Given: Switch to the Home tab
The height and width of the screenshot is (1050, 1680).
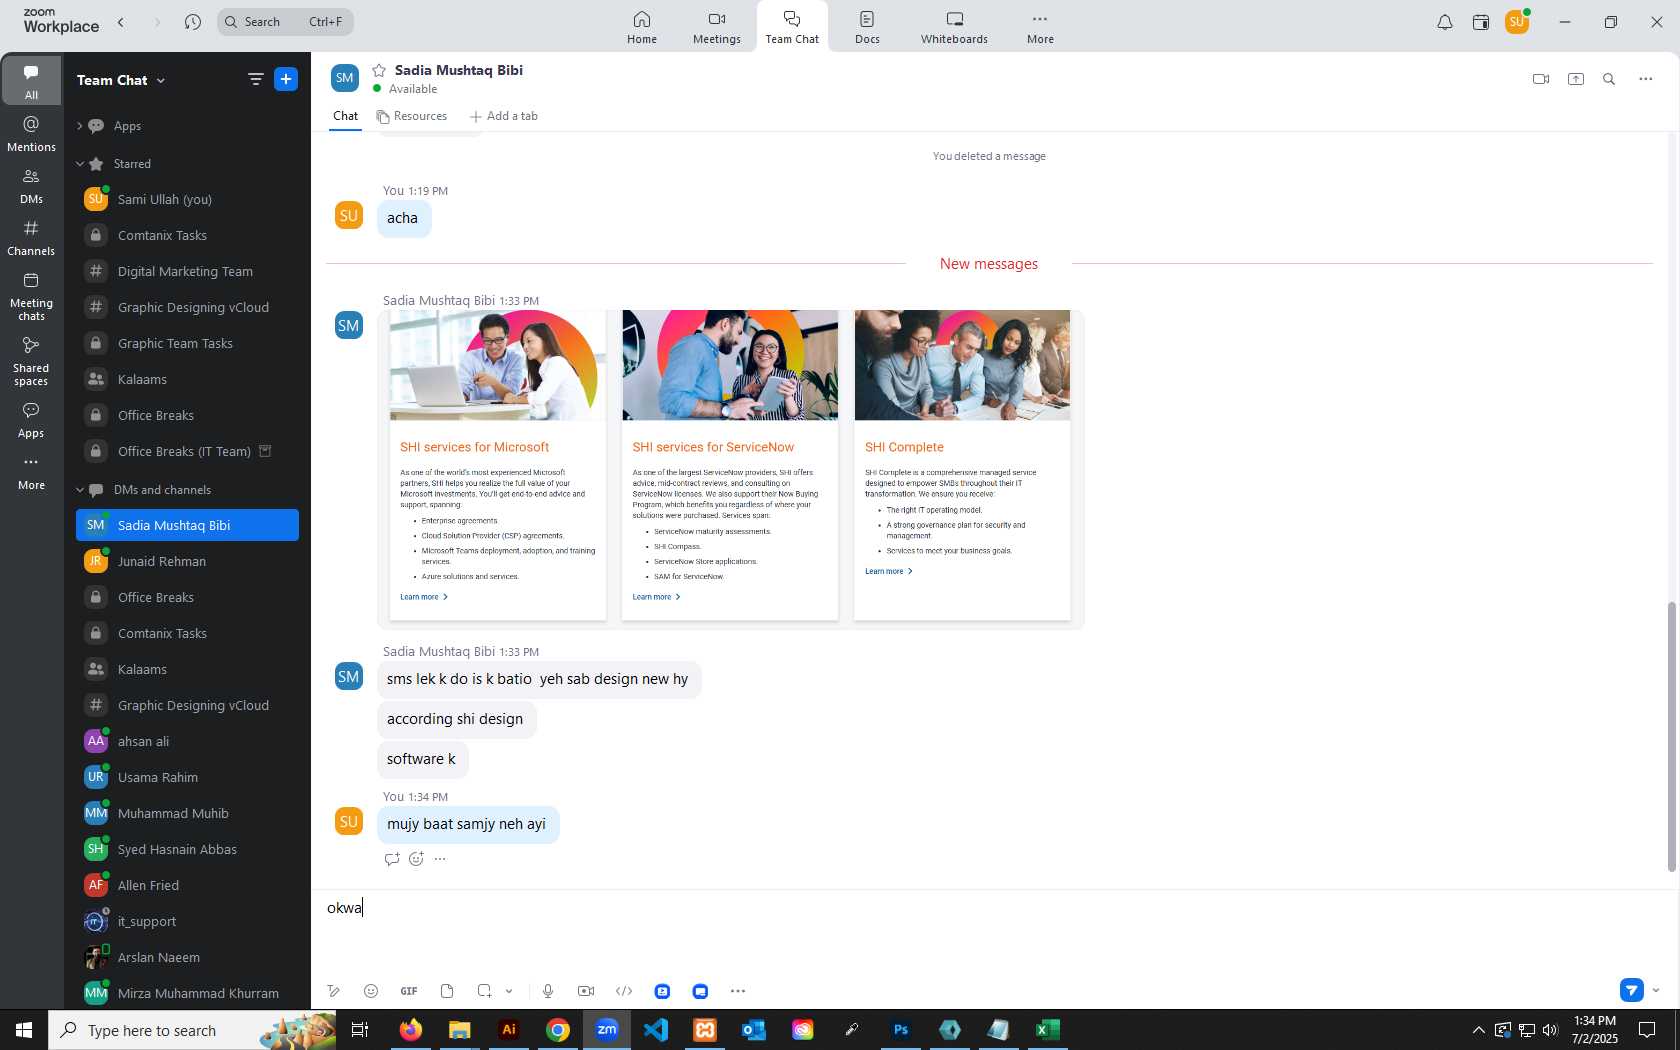Looking at the screenshot, I should point(642,27).
